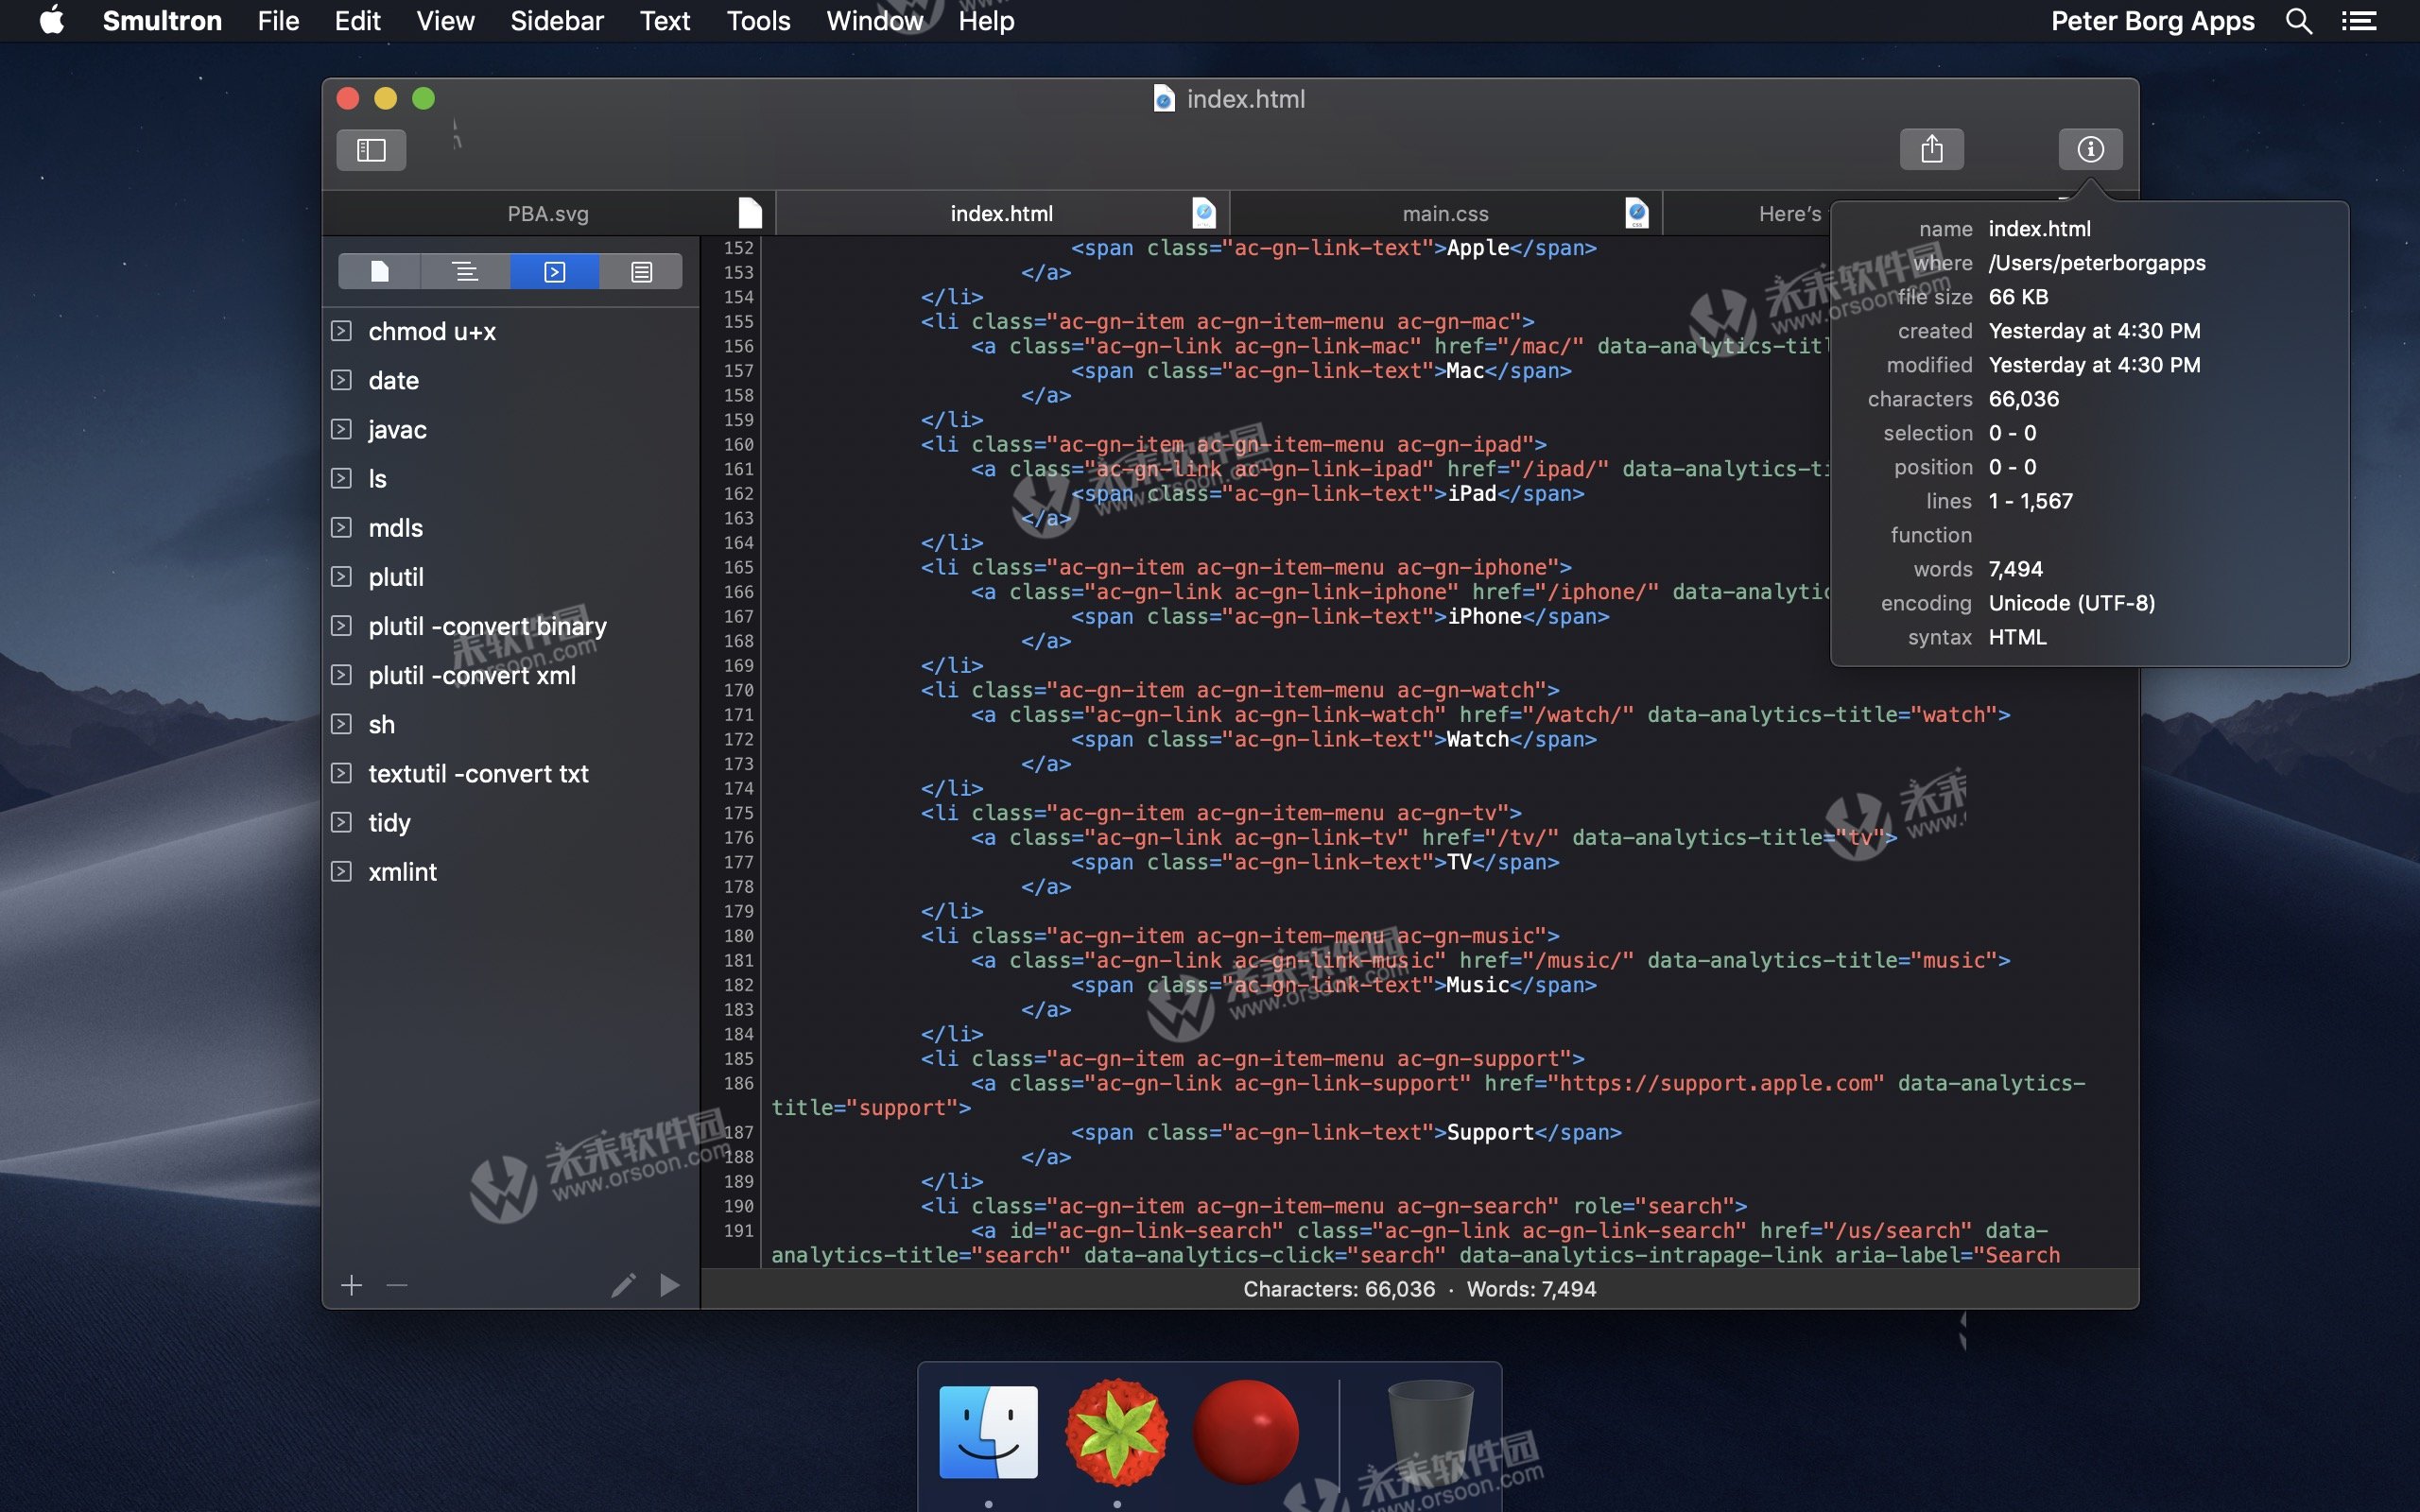The height and width of the screenshot is (1512, 2420).
Task: Click the pencil edit command icon
Action: click(623, 1285)
